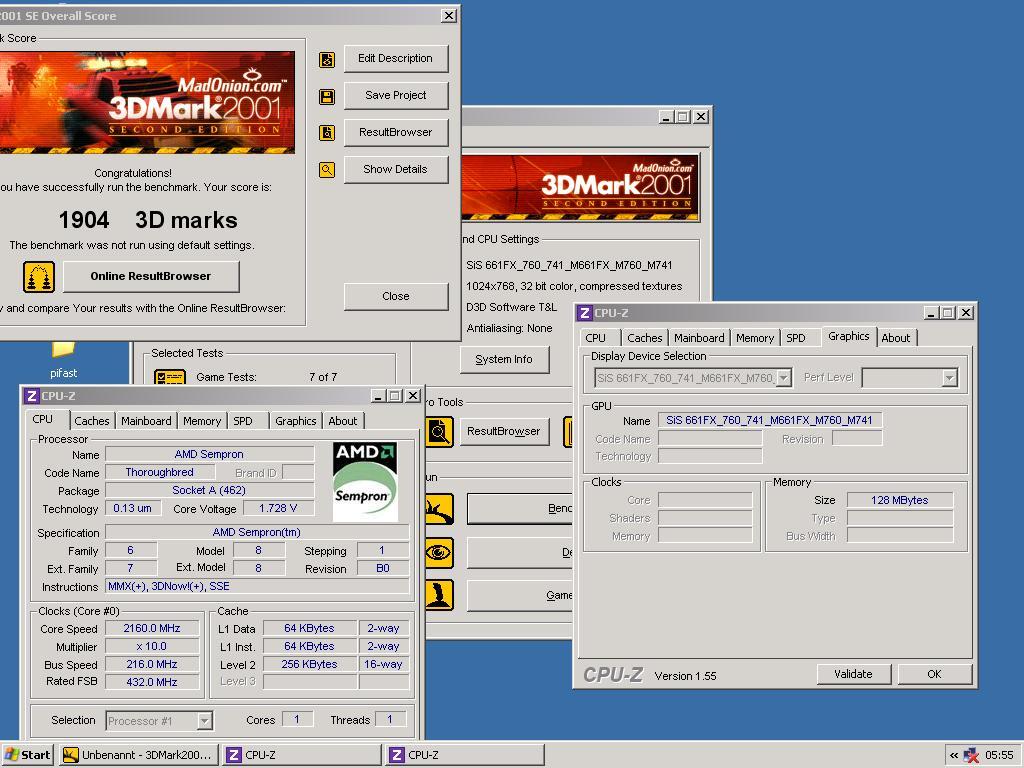
Task: Click the Rated FSB 432.0 MHz value
Action: pos(152,682)
